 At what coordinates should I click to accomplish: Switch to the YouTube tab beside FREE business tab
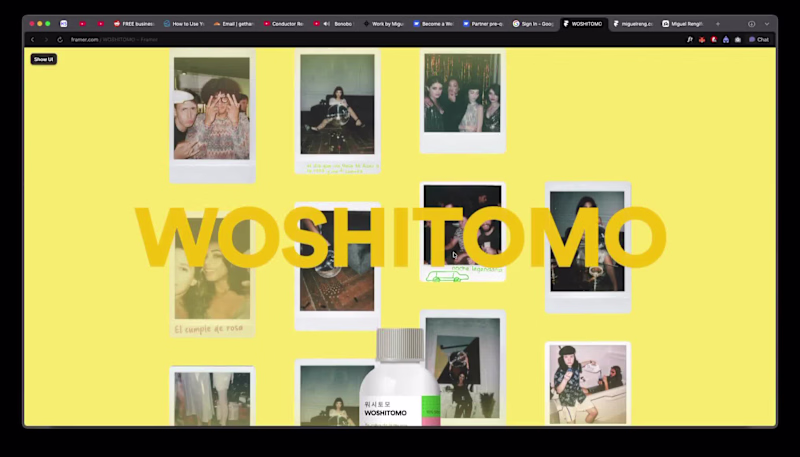point(101,23)
